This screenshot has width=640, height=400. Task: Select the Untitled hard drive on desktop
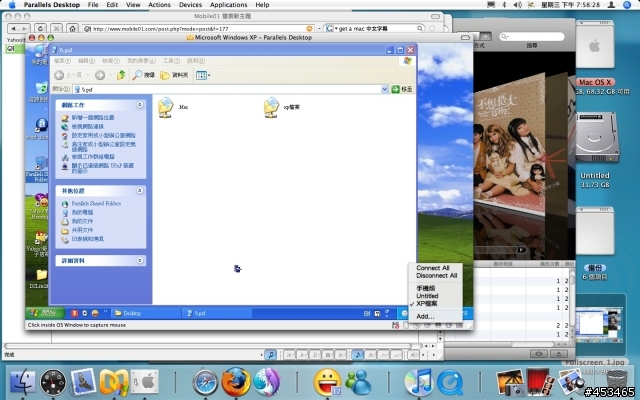pyautogui.click(x=595, y=138)
